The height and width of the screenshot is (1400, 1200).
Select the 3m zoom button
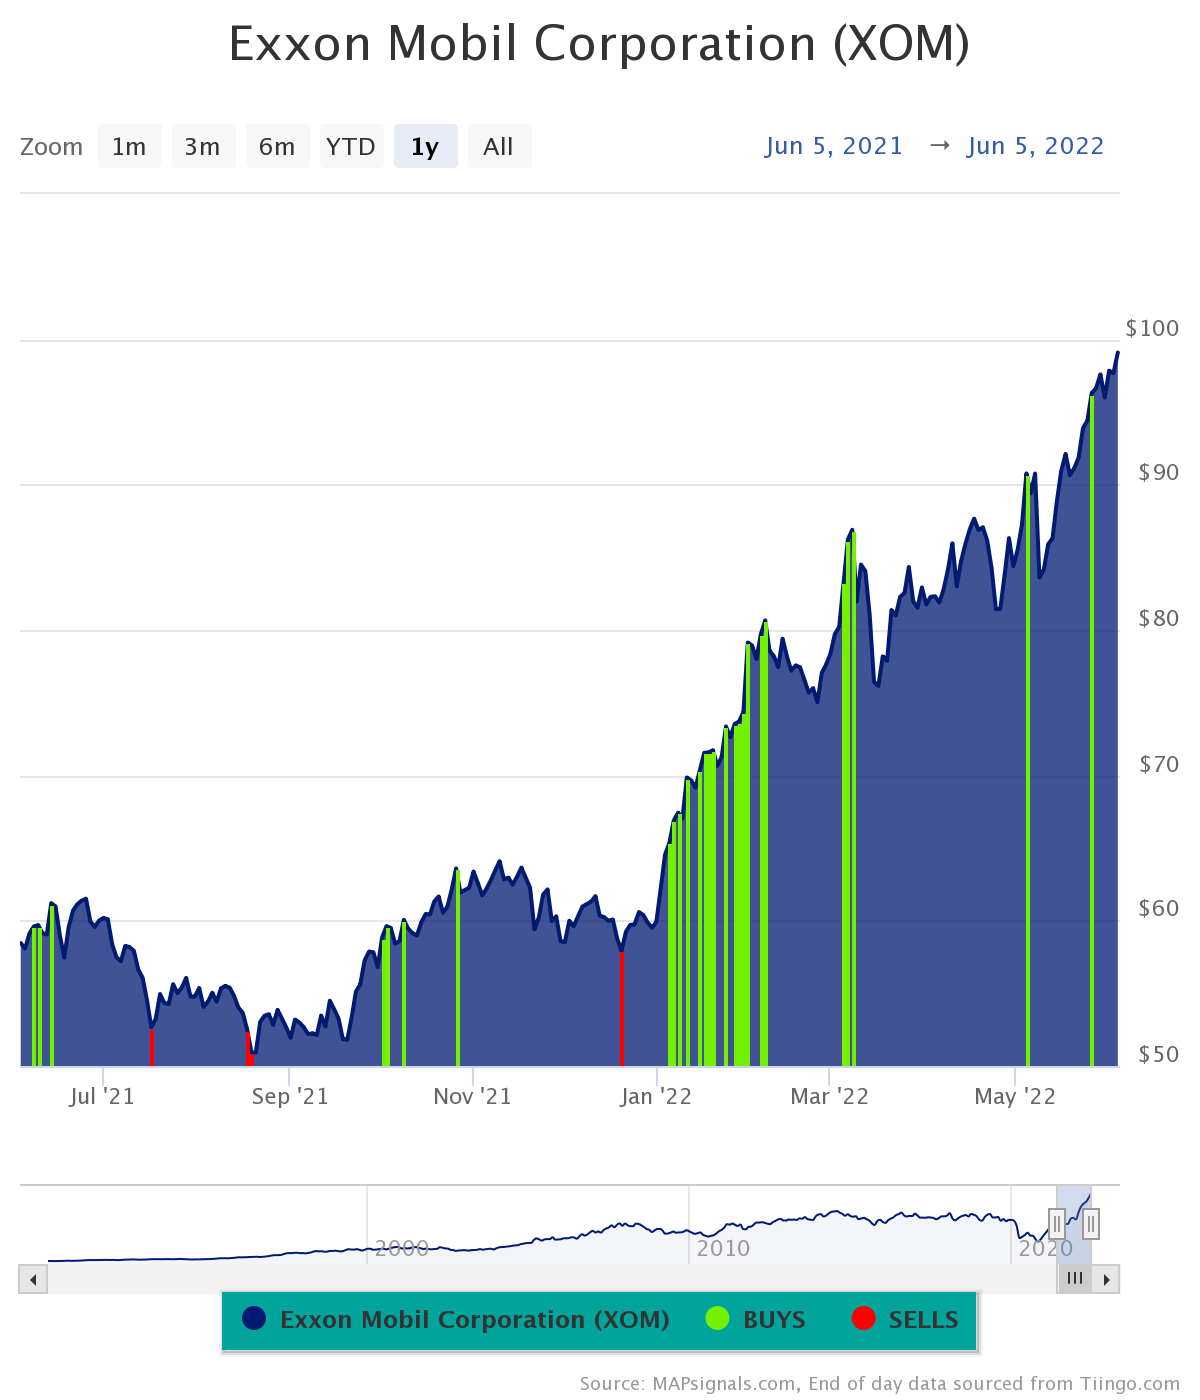[203, 146]
